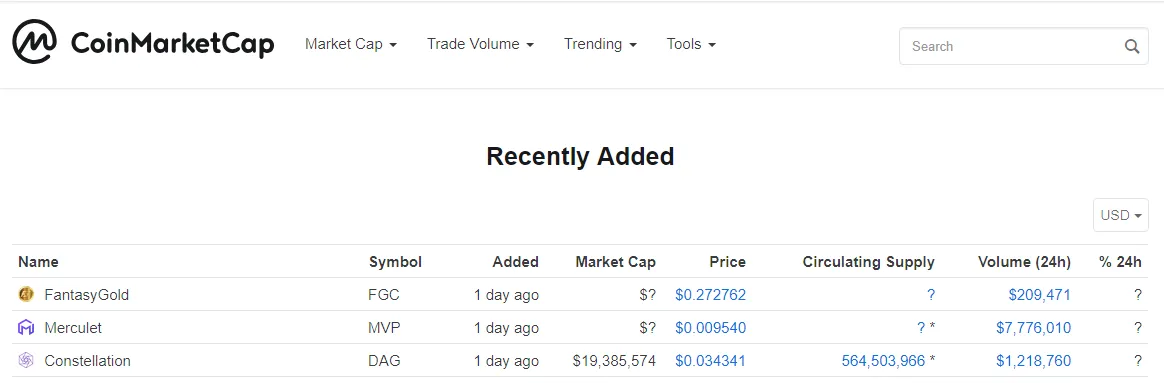The width and height of the screenshot is (1164, 383).
Task: Expand the Trade Volume menu
Action: pyautogui.click(x=480, y=44)
